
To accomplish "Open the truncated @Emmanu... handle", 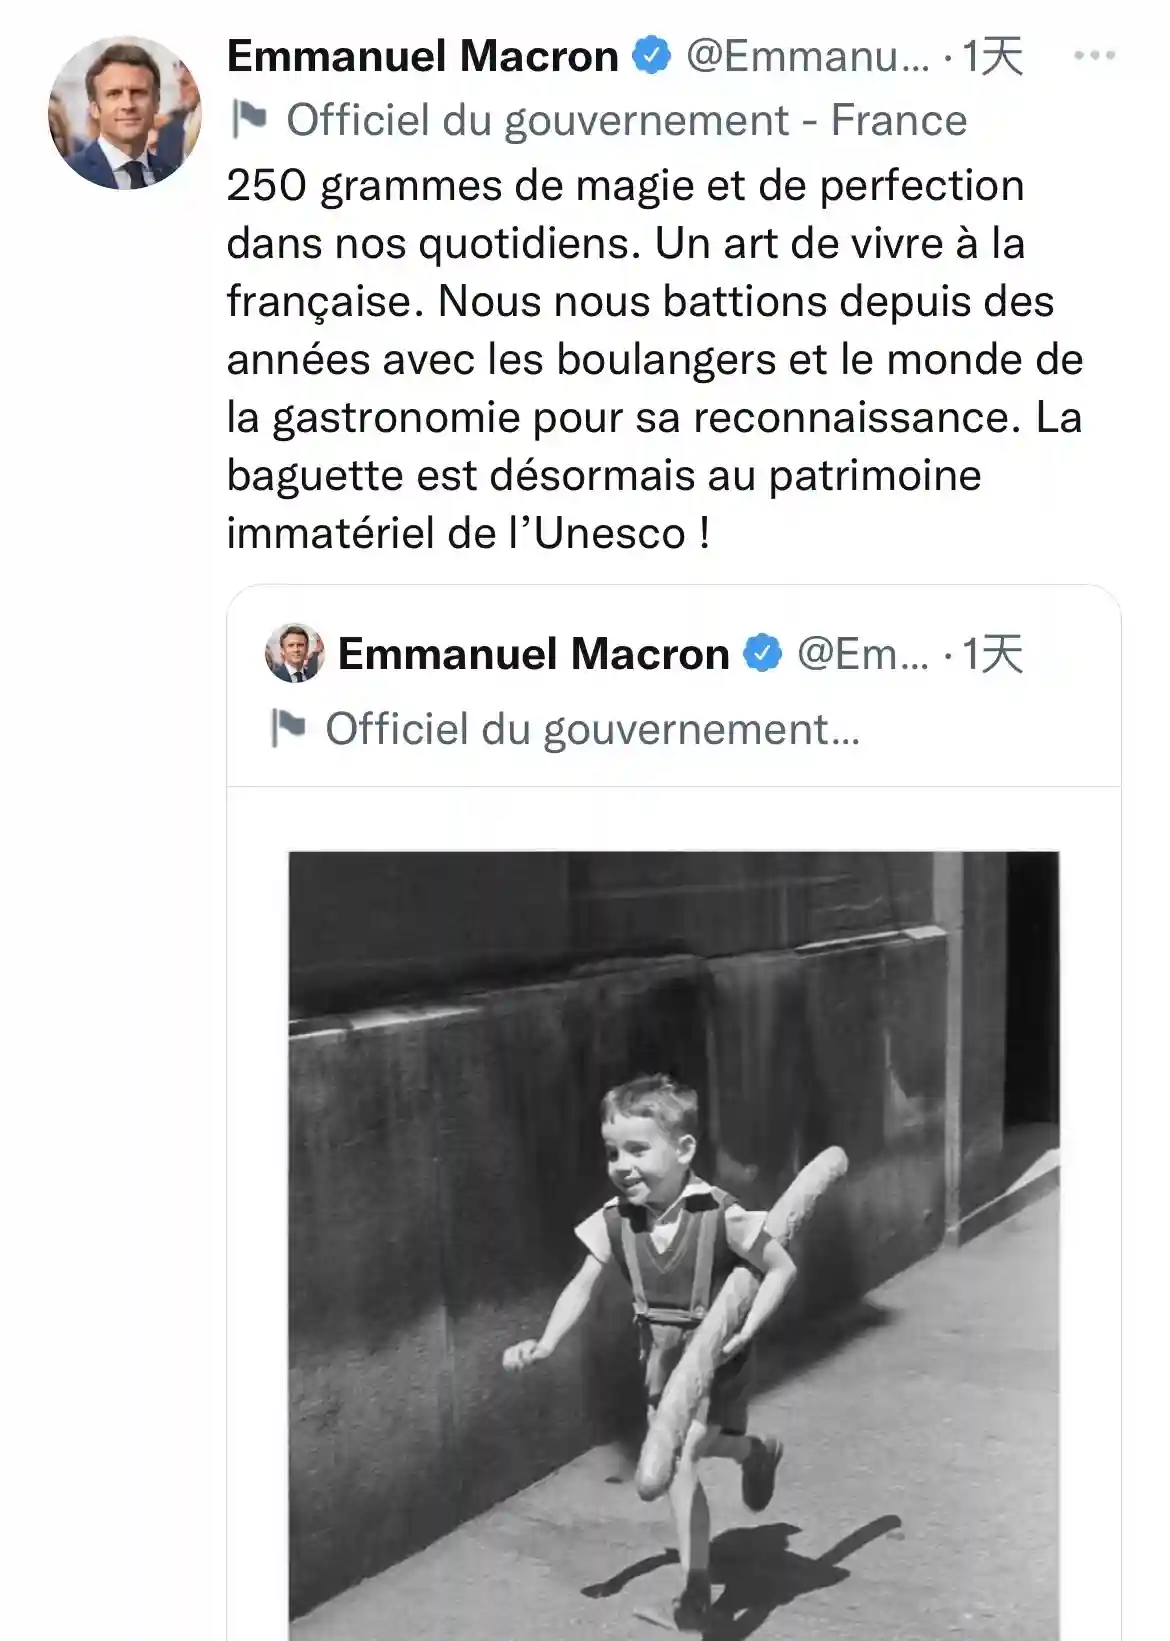I will click(x=807, y=56).
